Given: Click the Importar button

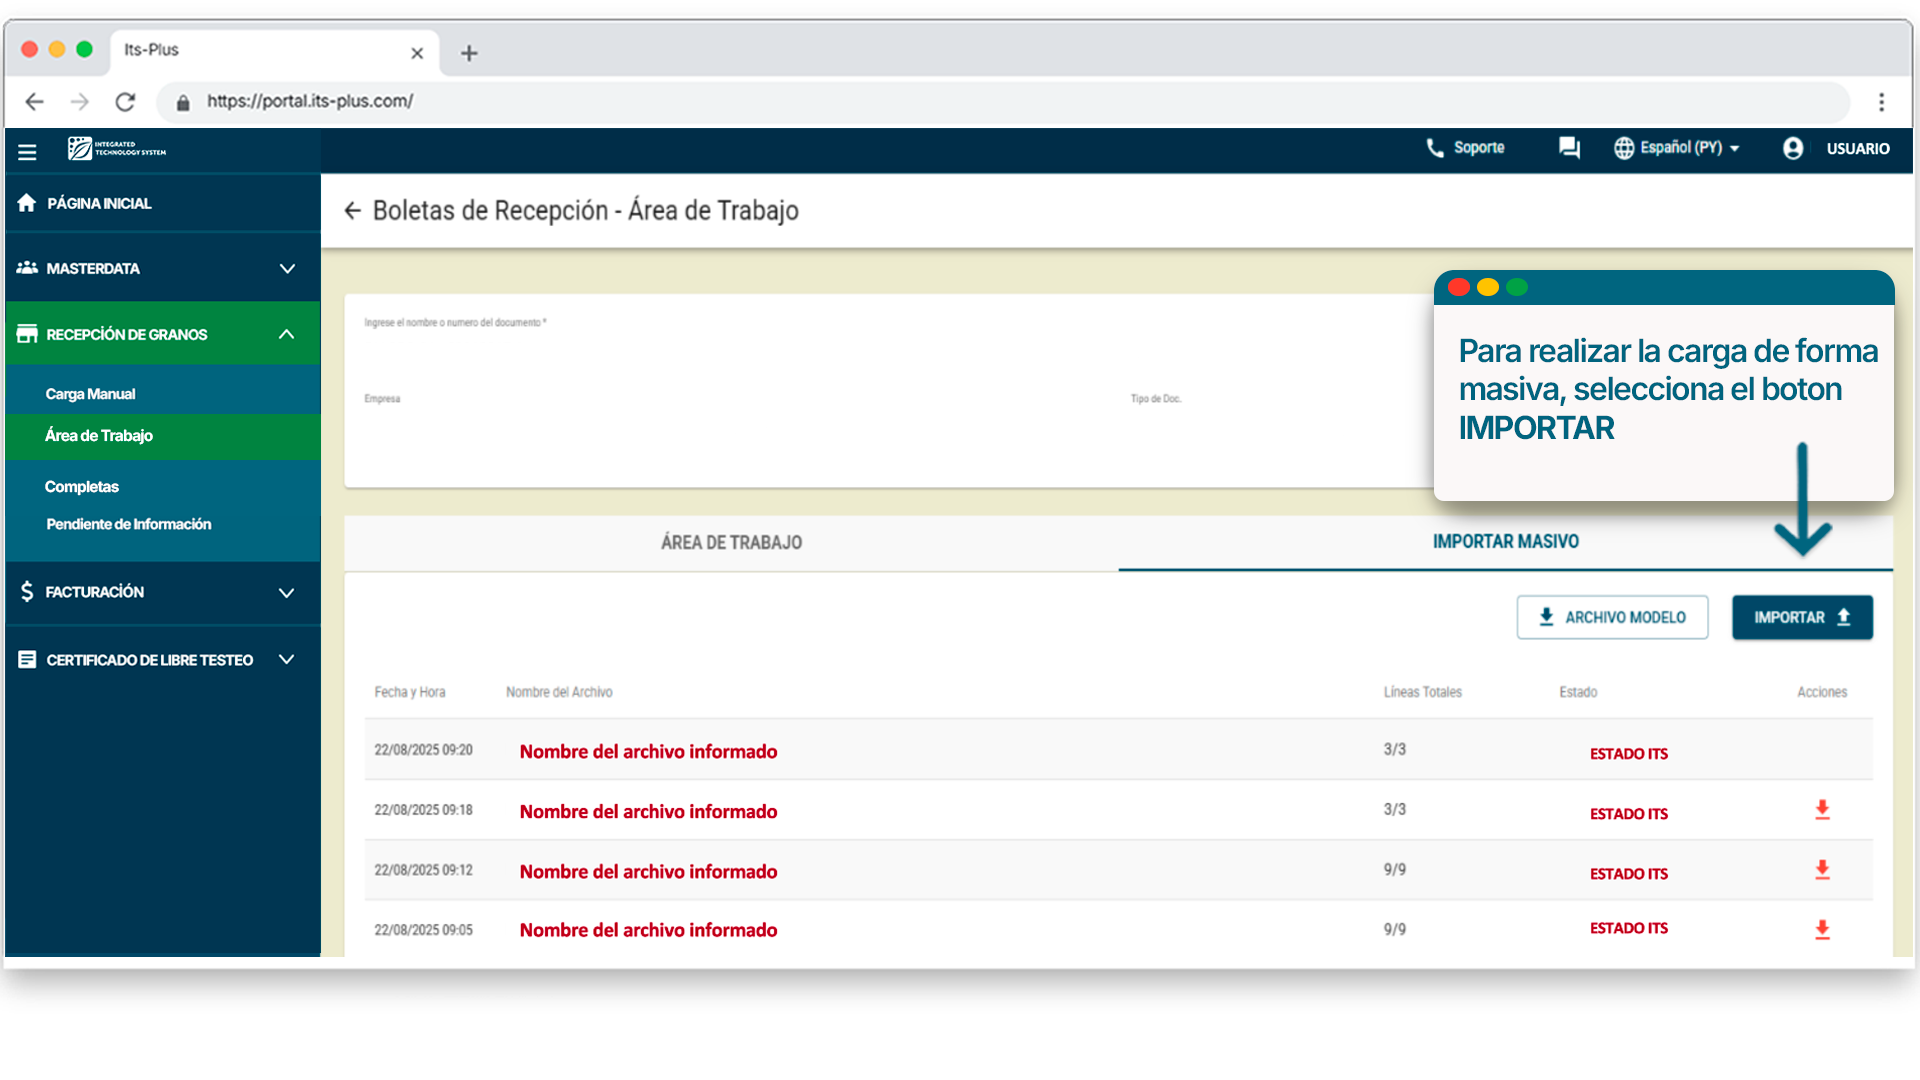Looking at the screenshot, I should (x=1801, y=618).
